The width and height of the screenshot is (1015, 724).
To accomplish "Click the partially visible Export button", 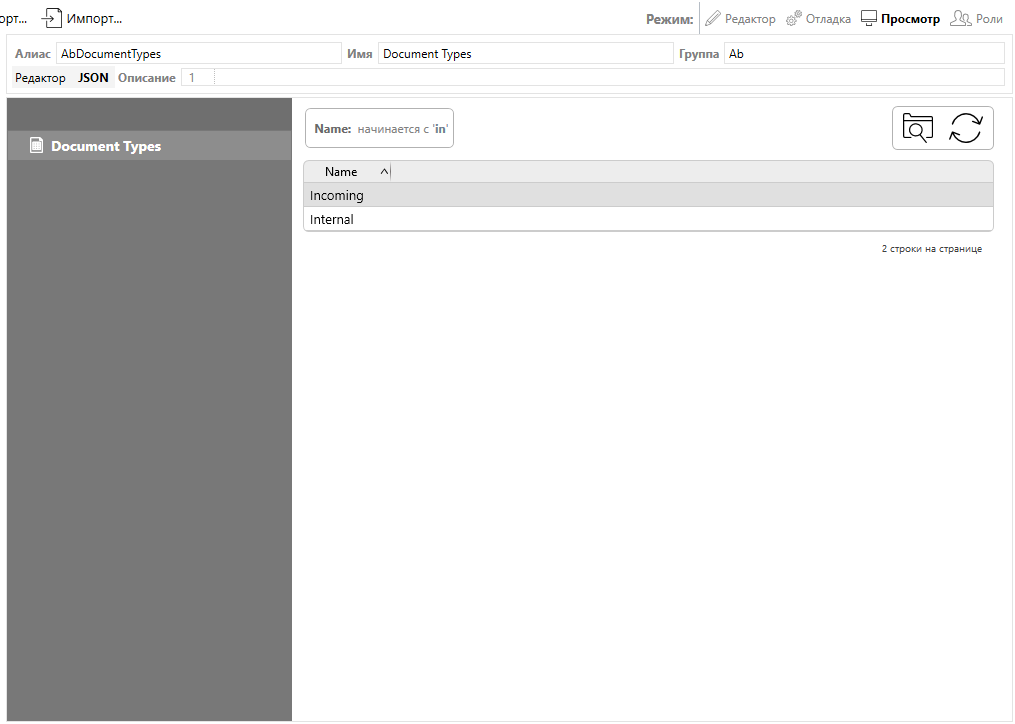I will [13, 18].
